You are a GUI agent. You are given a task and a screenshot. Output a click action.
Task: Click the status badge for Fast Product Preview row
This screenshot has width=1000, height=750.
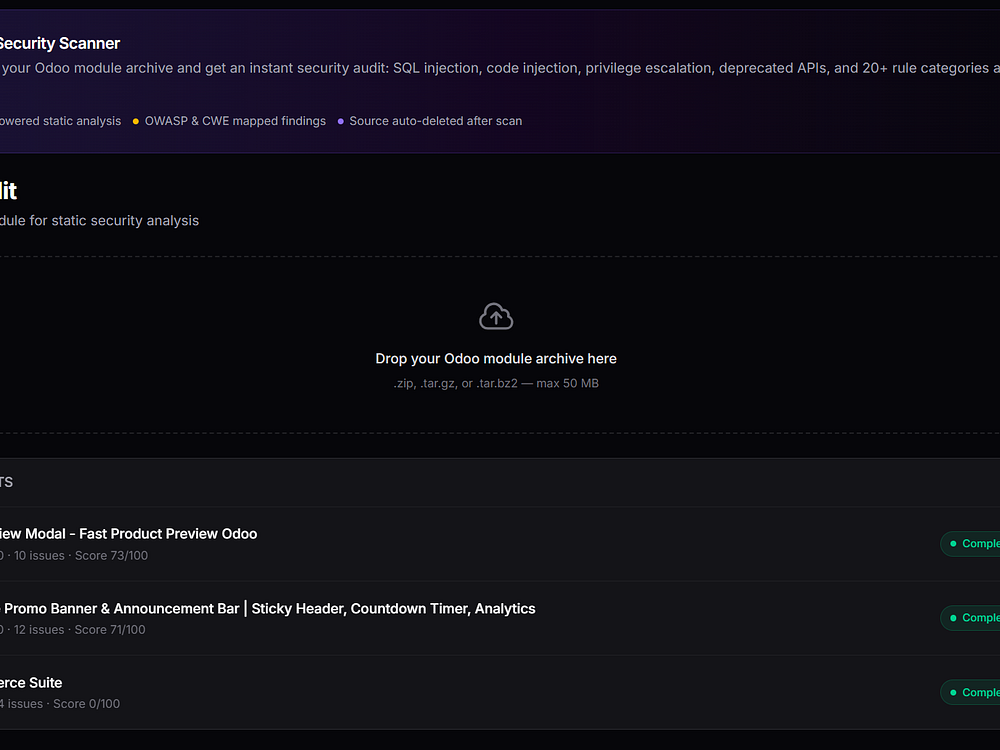click(x=970, y=543)
